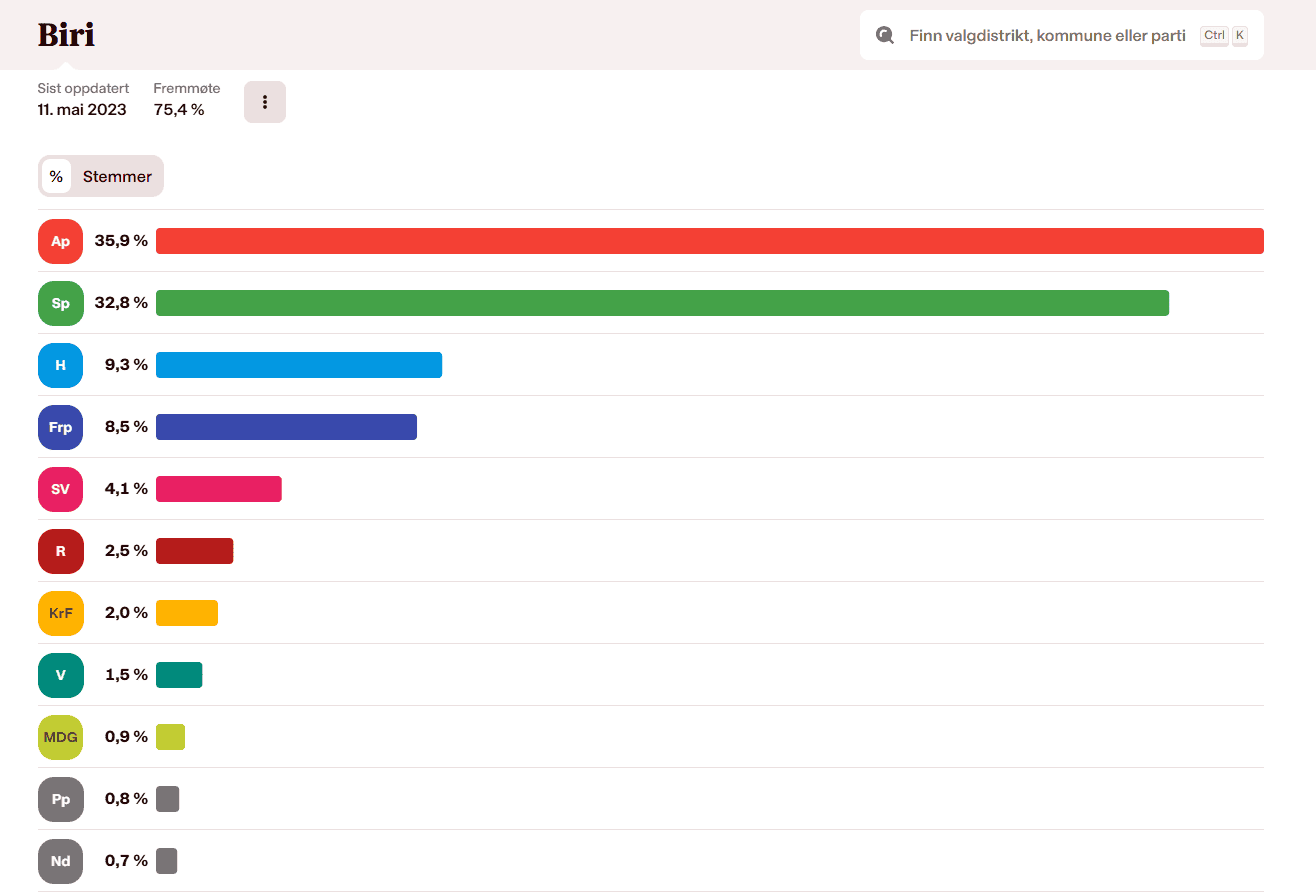Click the red Ap result bar

(709, 241)
